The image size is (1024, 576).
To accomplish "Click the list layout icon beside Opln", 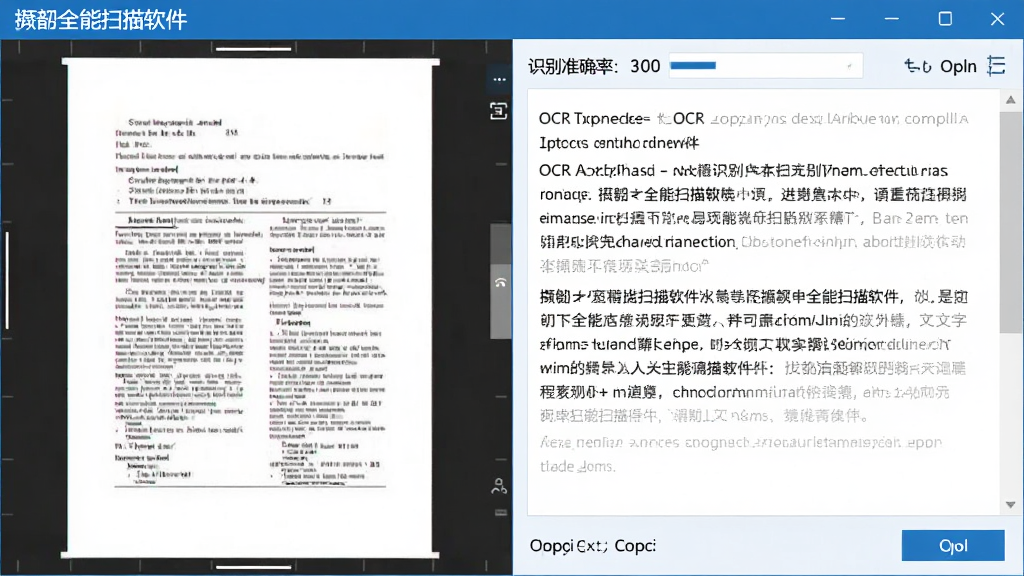I will pyautogui.click(x=997, y=66).
